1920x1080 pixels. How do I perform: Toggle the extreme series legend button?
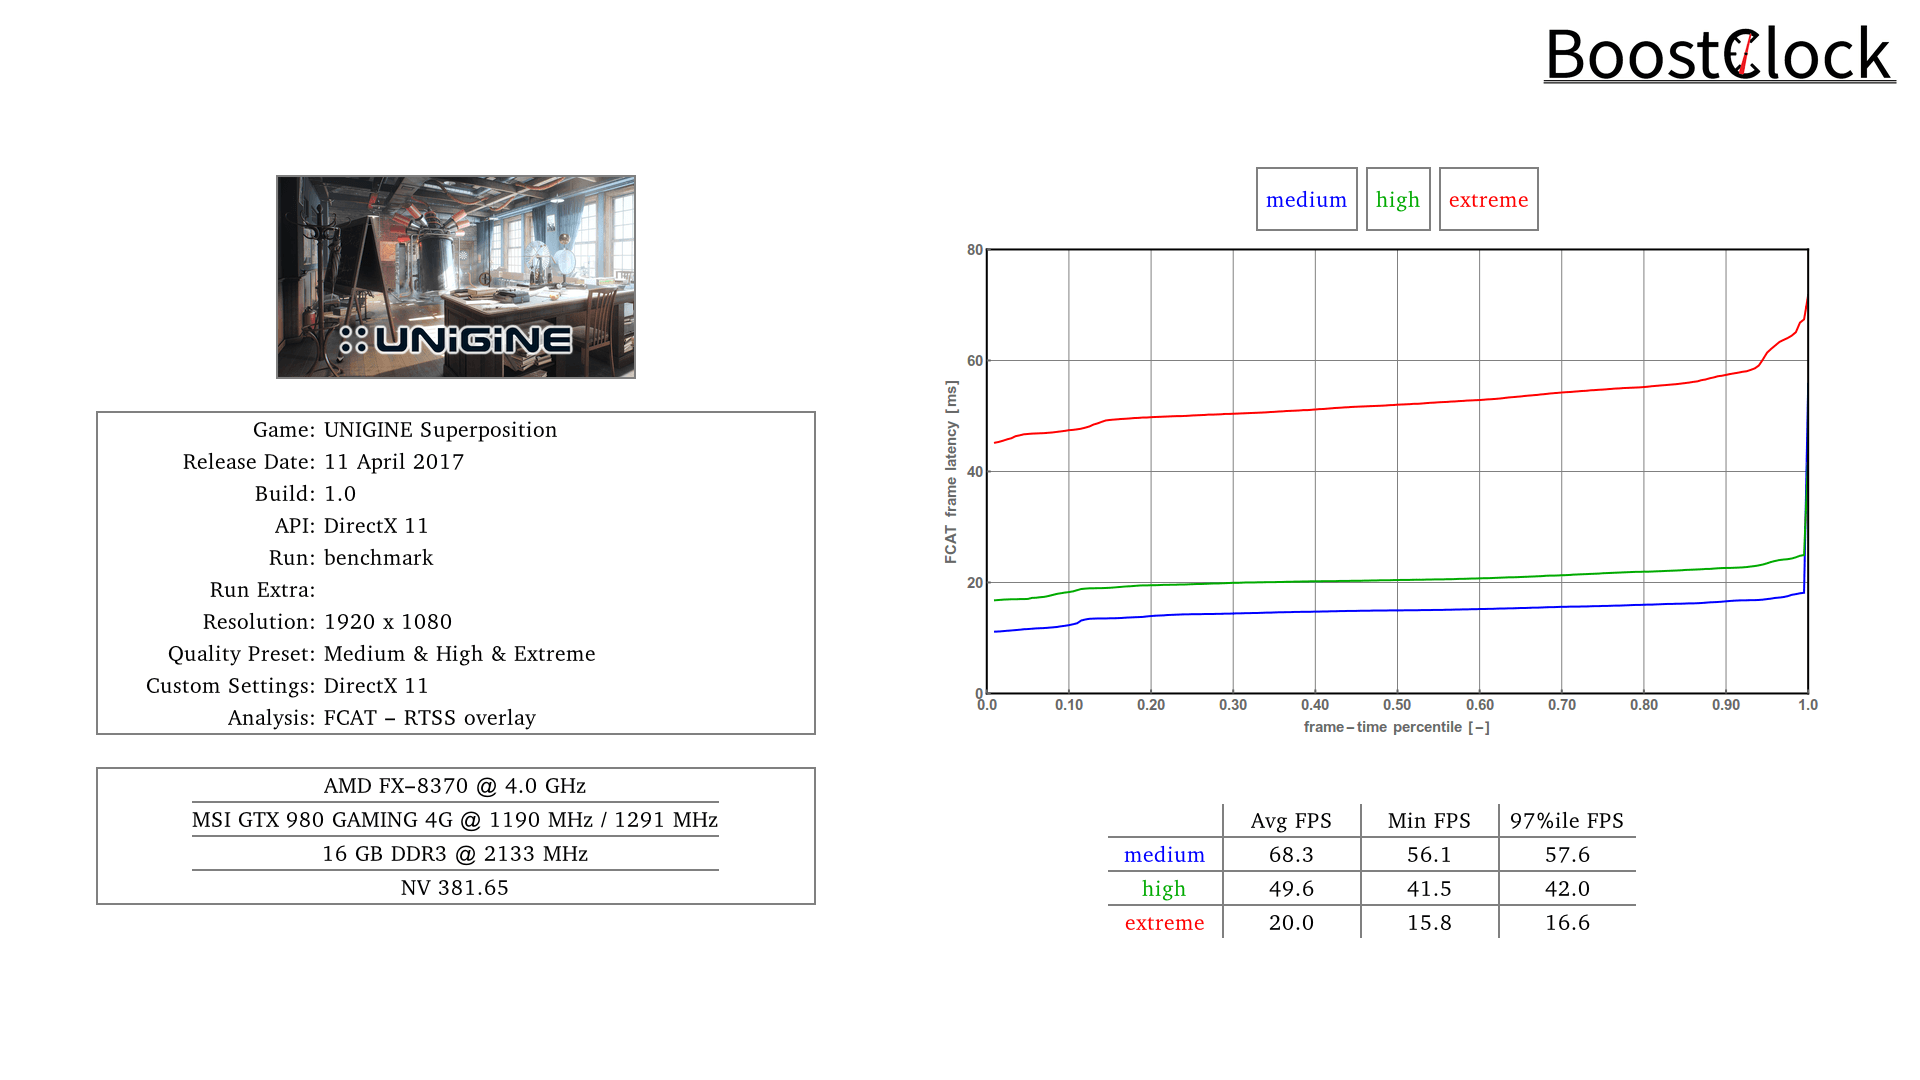coord(1488,199)
